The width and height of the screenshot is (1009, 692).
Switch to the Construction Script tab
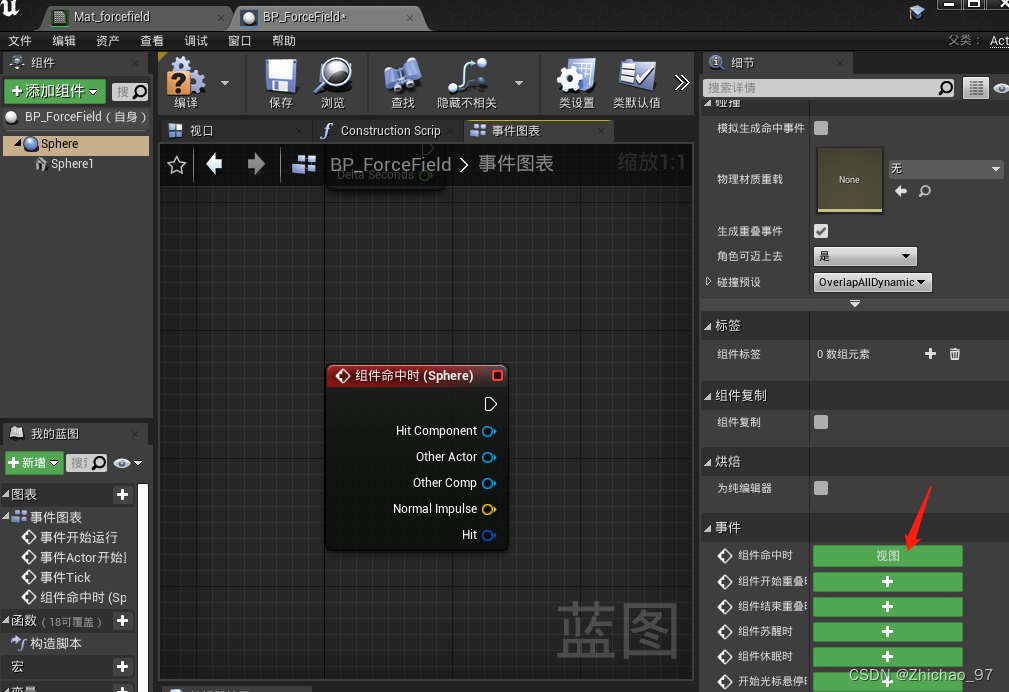point(390,131)
